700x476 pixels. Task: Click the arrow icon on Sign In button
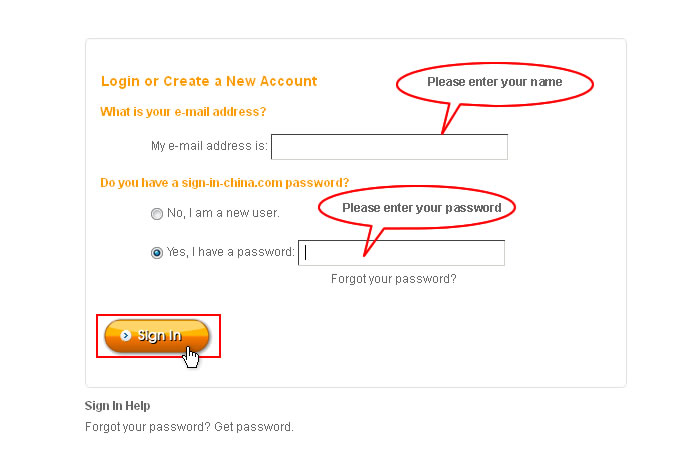click(126, 335)
